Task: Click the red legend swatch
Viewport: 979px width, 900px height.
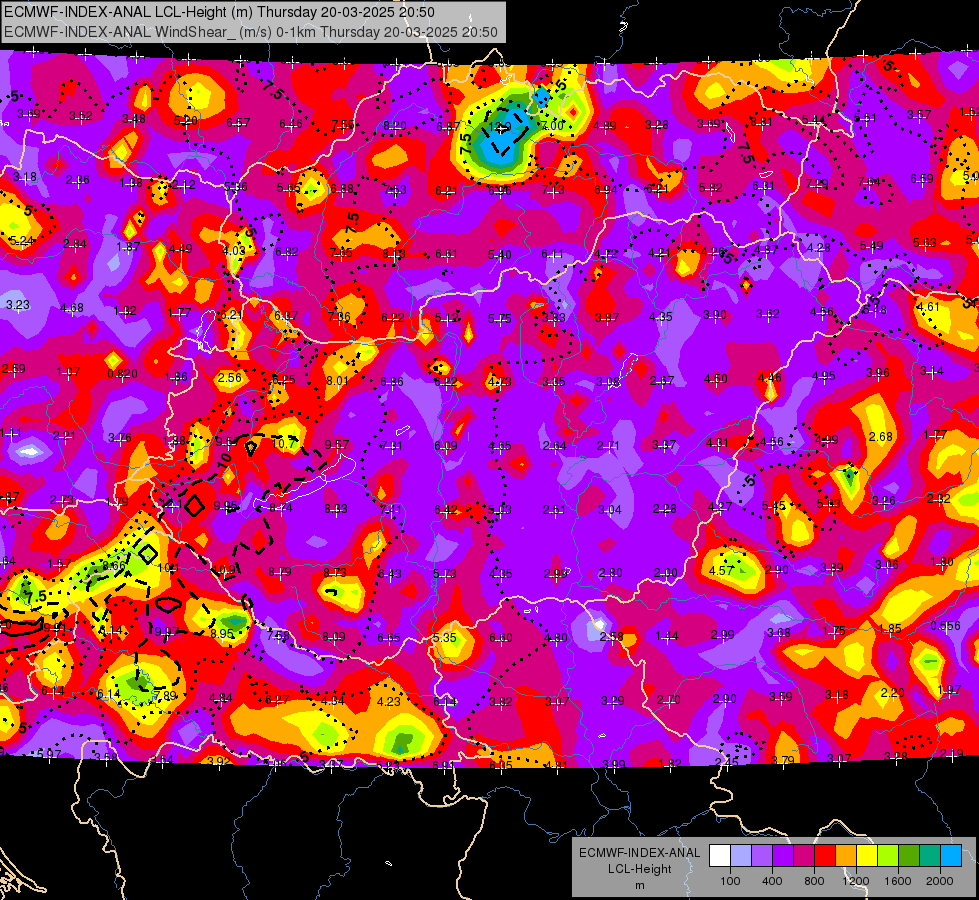Action: (x=825, y=856)
